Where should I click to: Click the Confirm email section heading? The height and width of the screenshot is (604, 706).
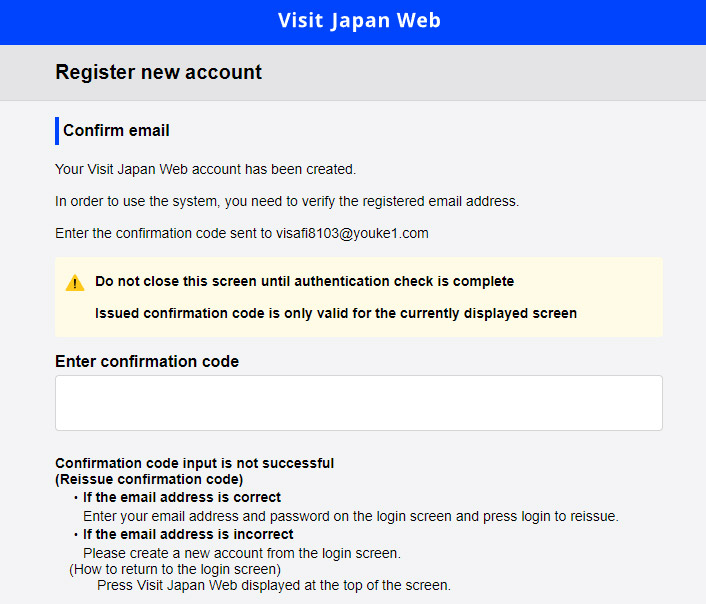pyautogui.click(x=116, y=131)
